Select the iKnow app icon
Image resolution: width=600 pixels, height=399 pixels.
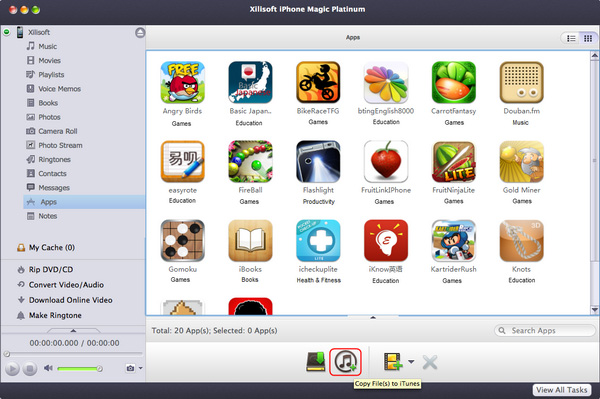tap(386, 241)
